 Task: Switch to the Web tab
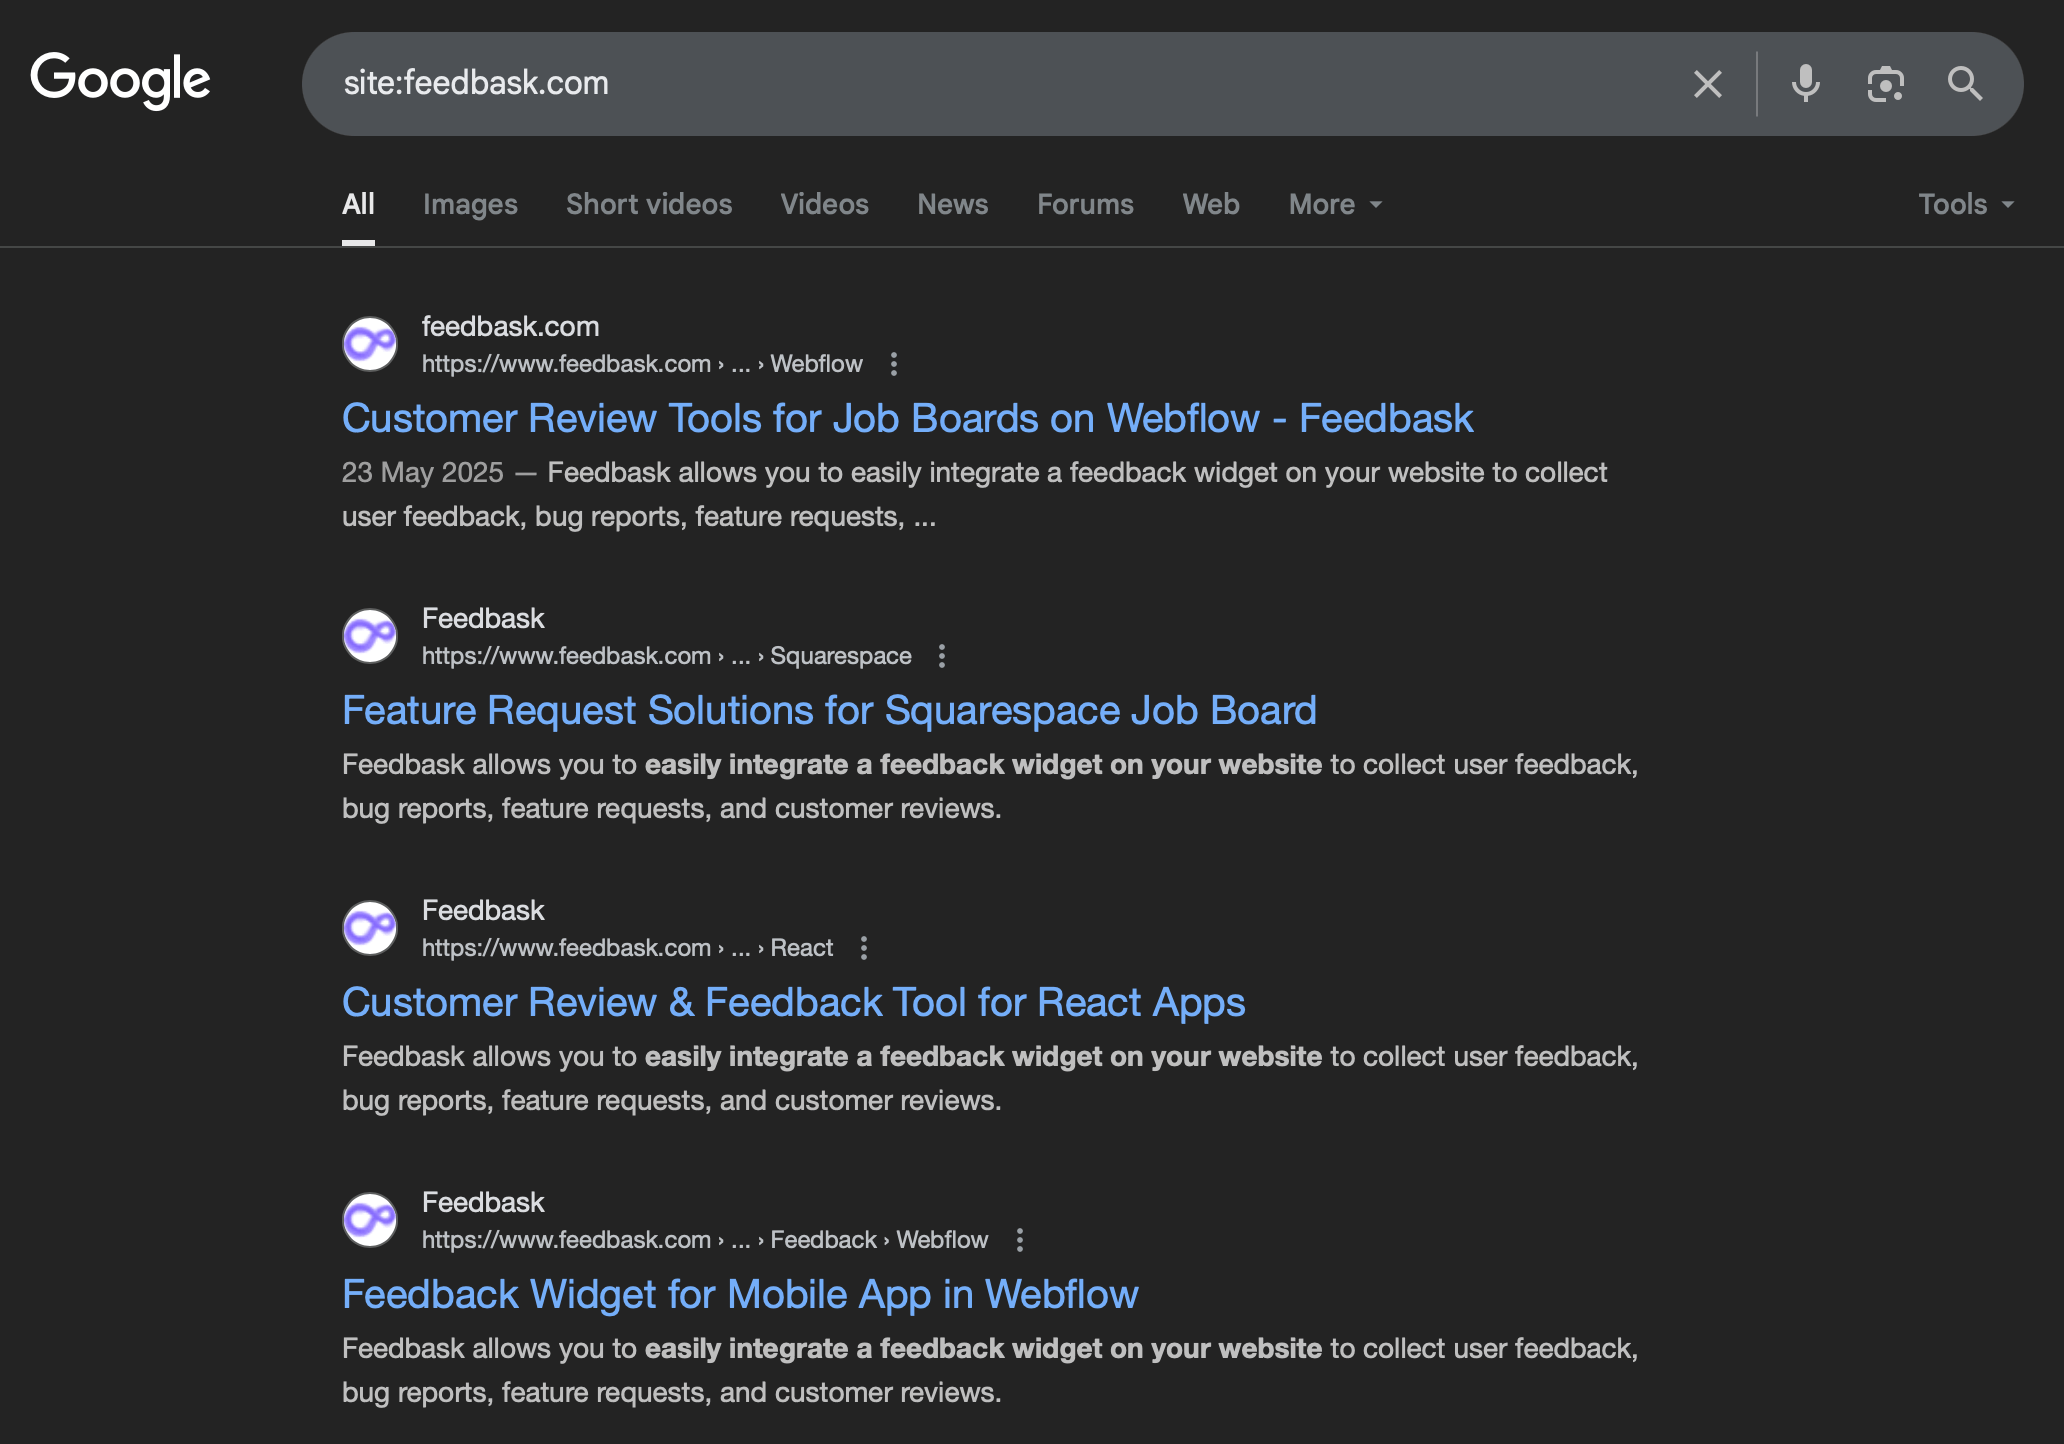(1211, 204)
